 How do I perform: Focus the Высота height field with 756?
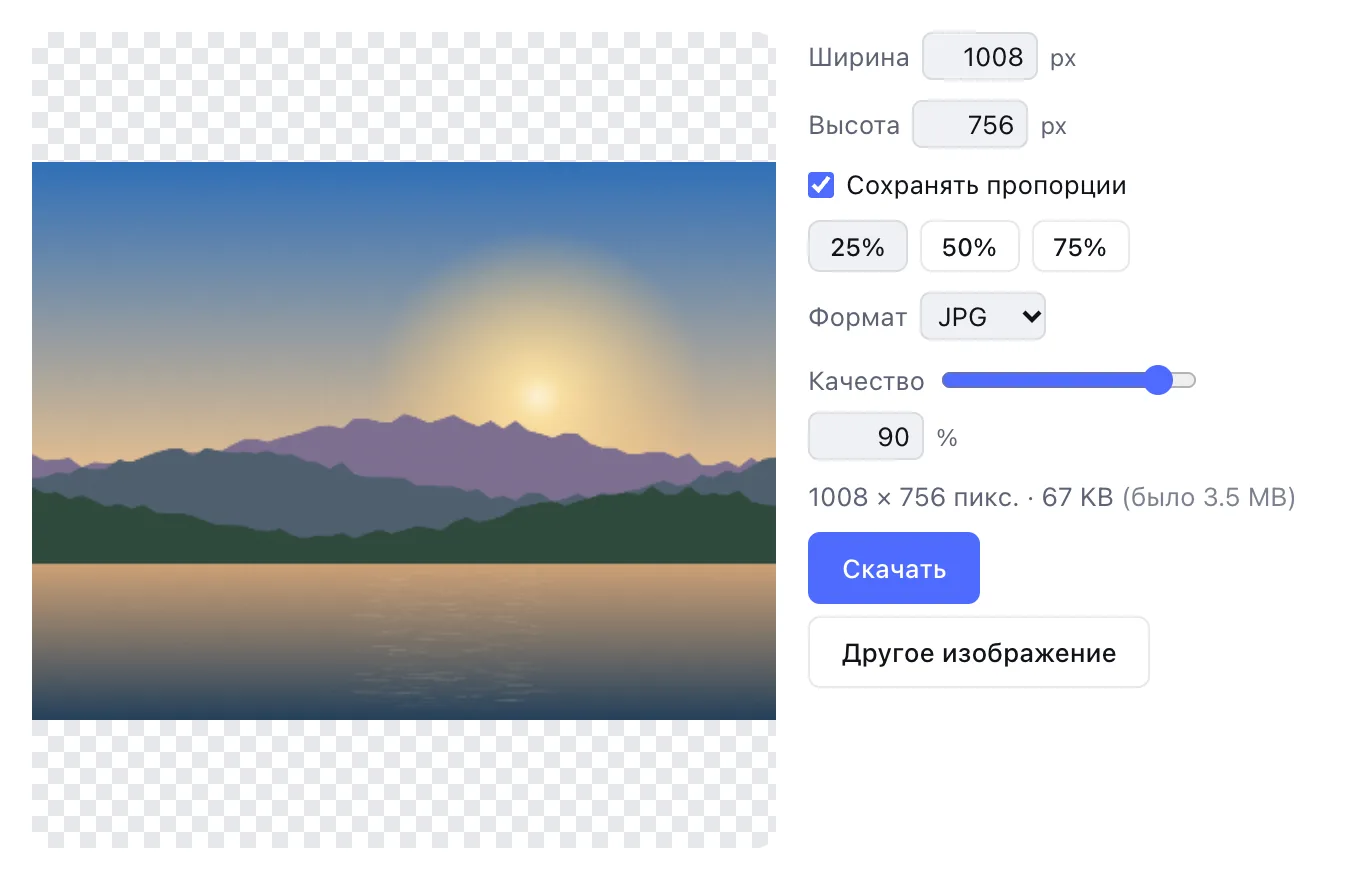(970, 125)
